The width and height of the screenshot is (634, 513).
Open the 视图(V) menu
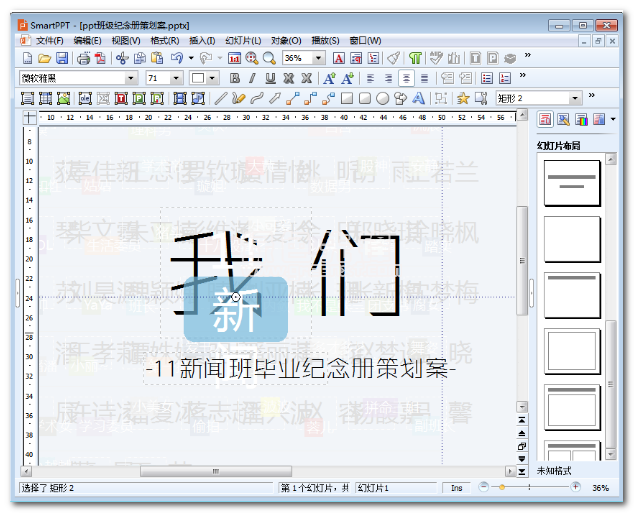[126, 41]
